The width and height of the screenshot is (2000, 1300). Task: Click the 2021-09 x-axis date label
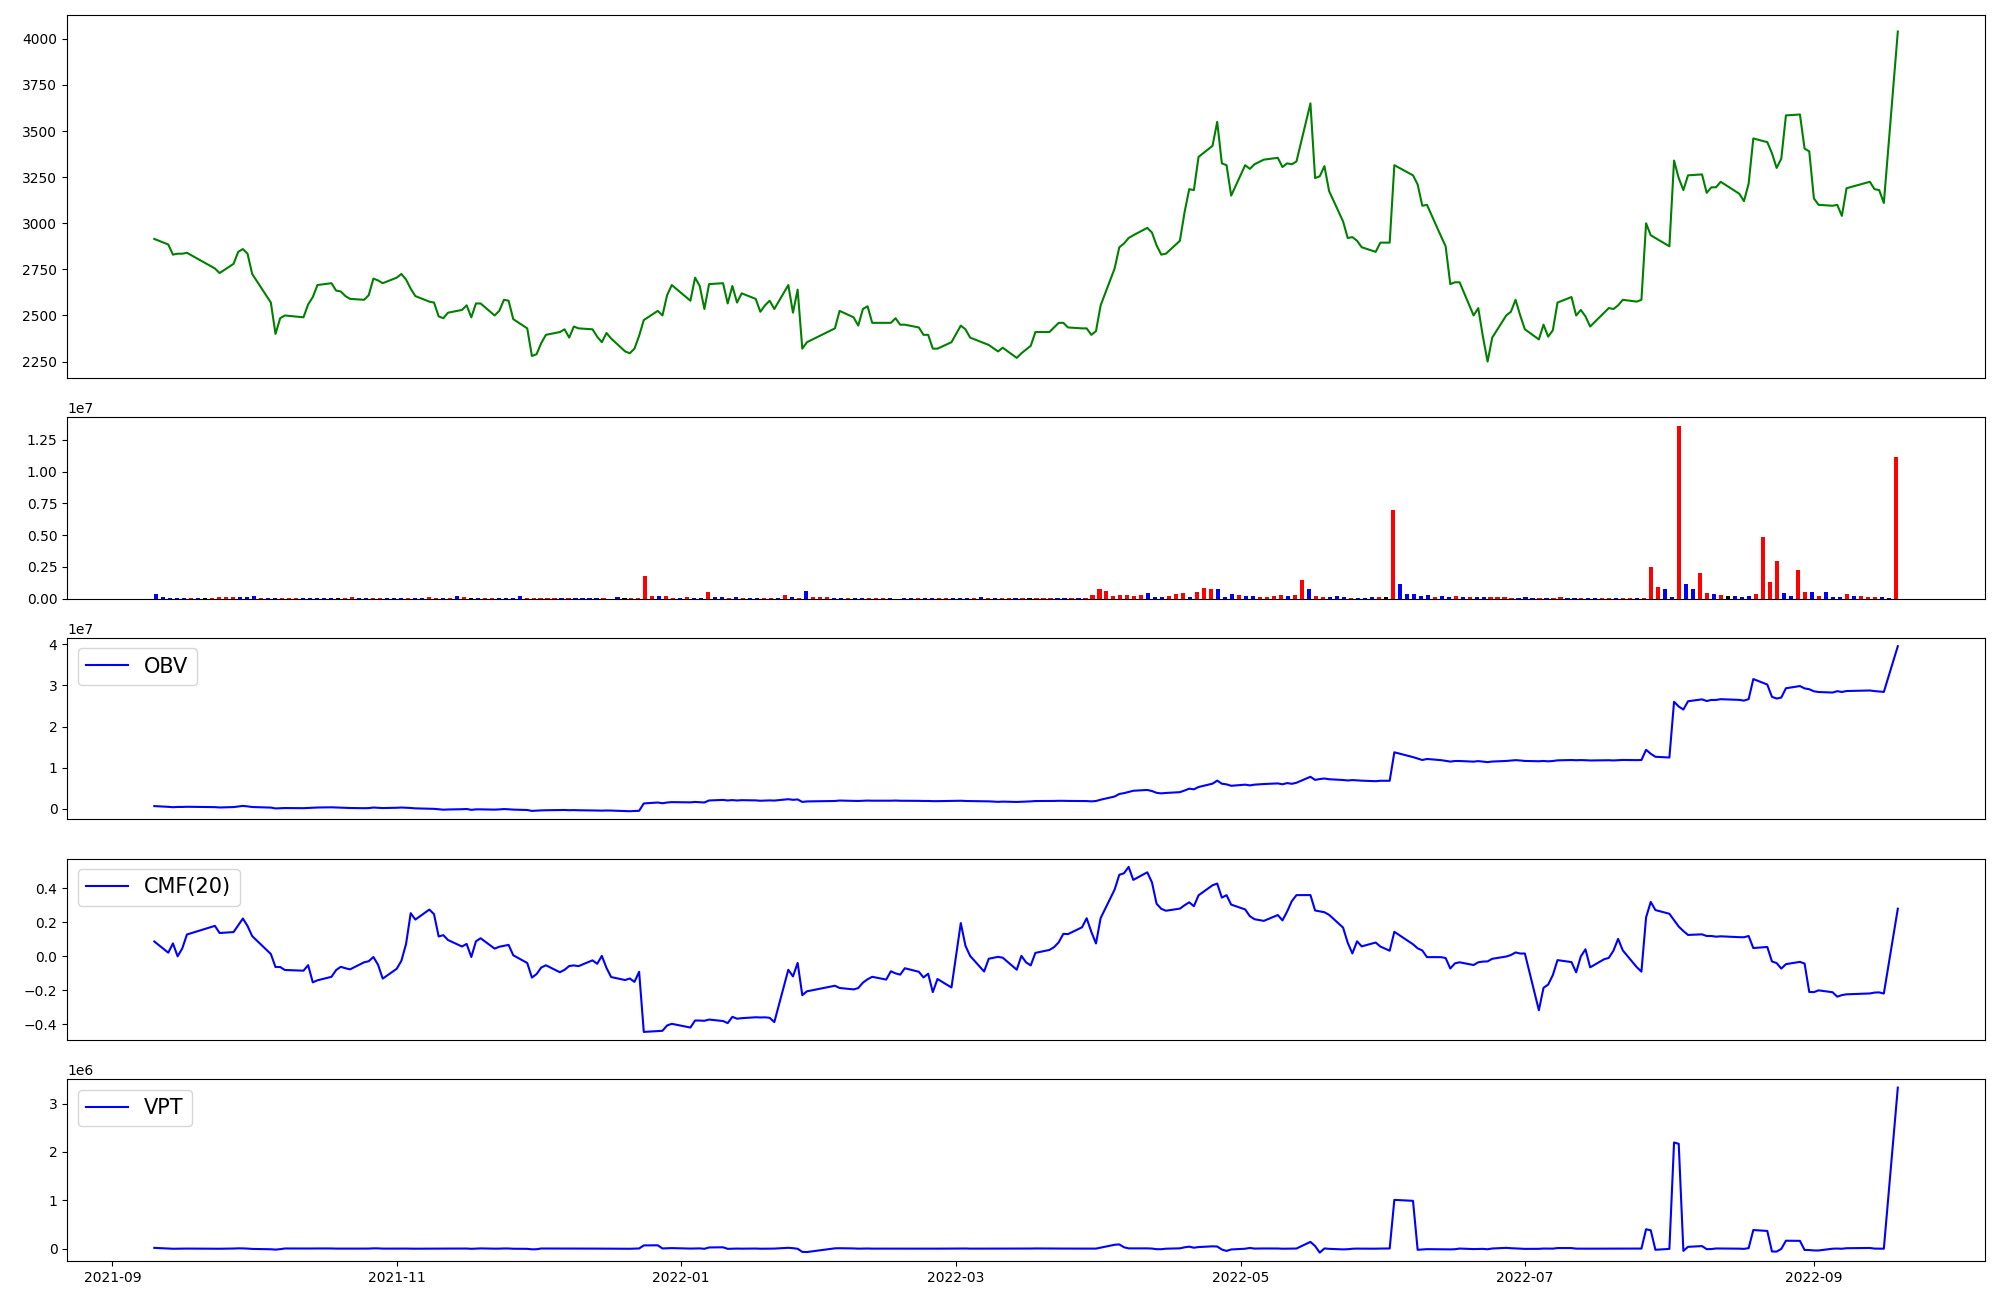click(112, 1277)
